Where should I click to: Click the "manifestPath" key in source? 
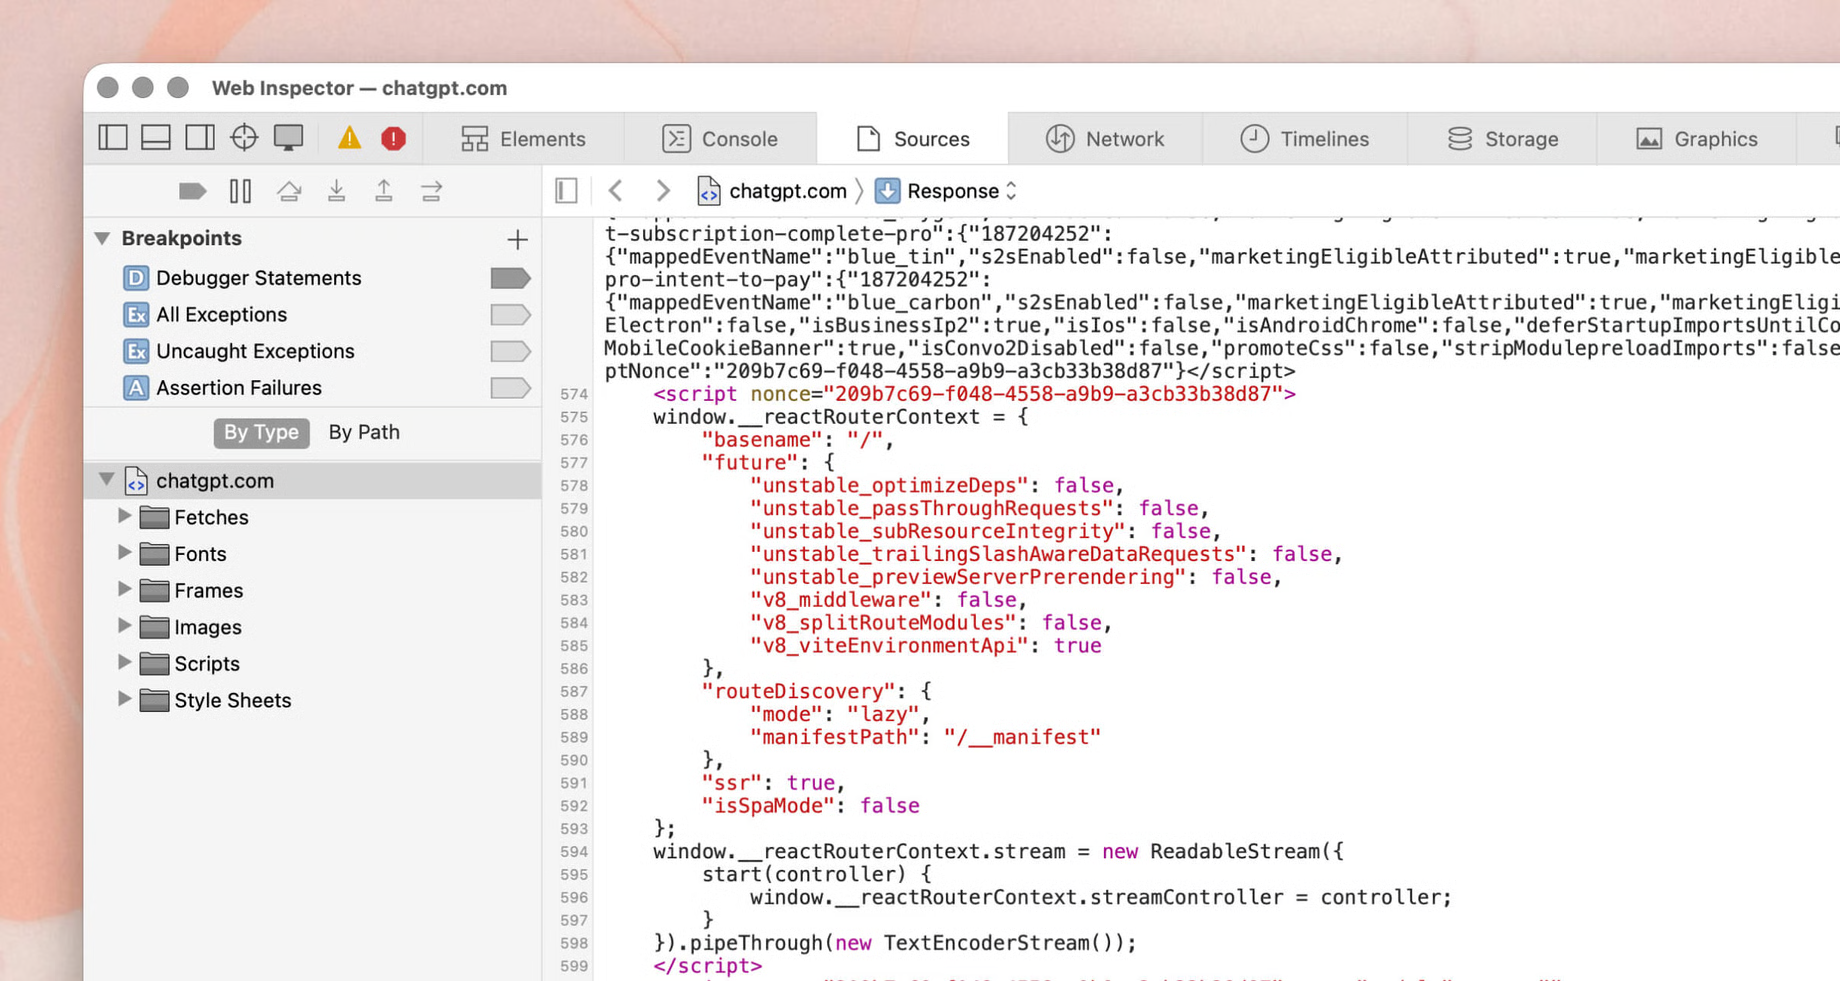pos(834,737)
